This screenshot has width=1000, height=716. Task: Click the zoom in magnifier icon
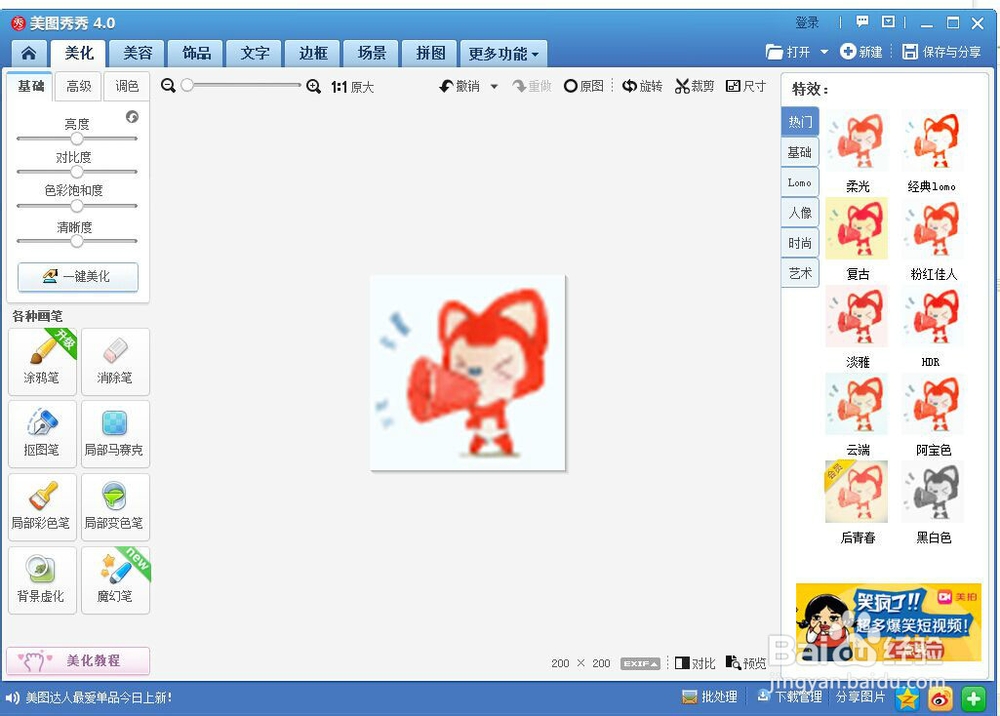(313, 86)
